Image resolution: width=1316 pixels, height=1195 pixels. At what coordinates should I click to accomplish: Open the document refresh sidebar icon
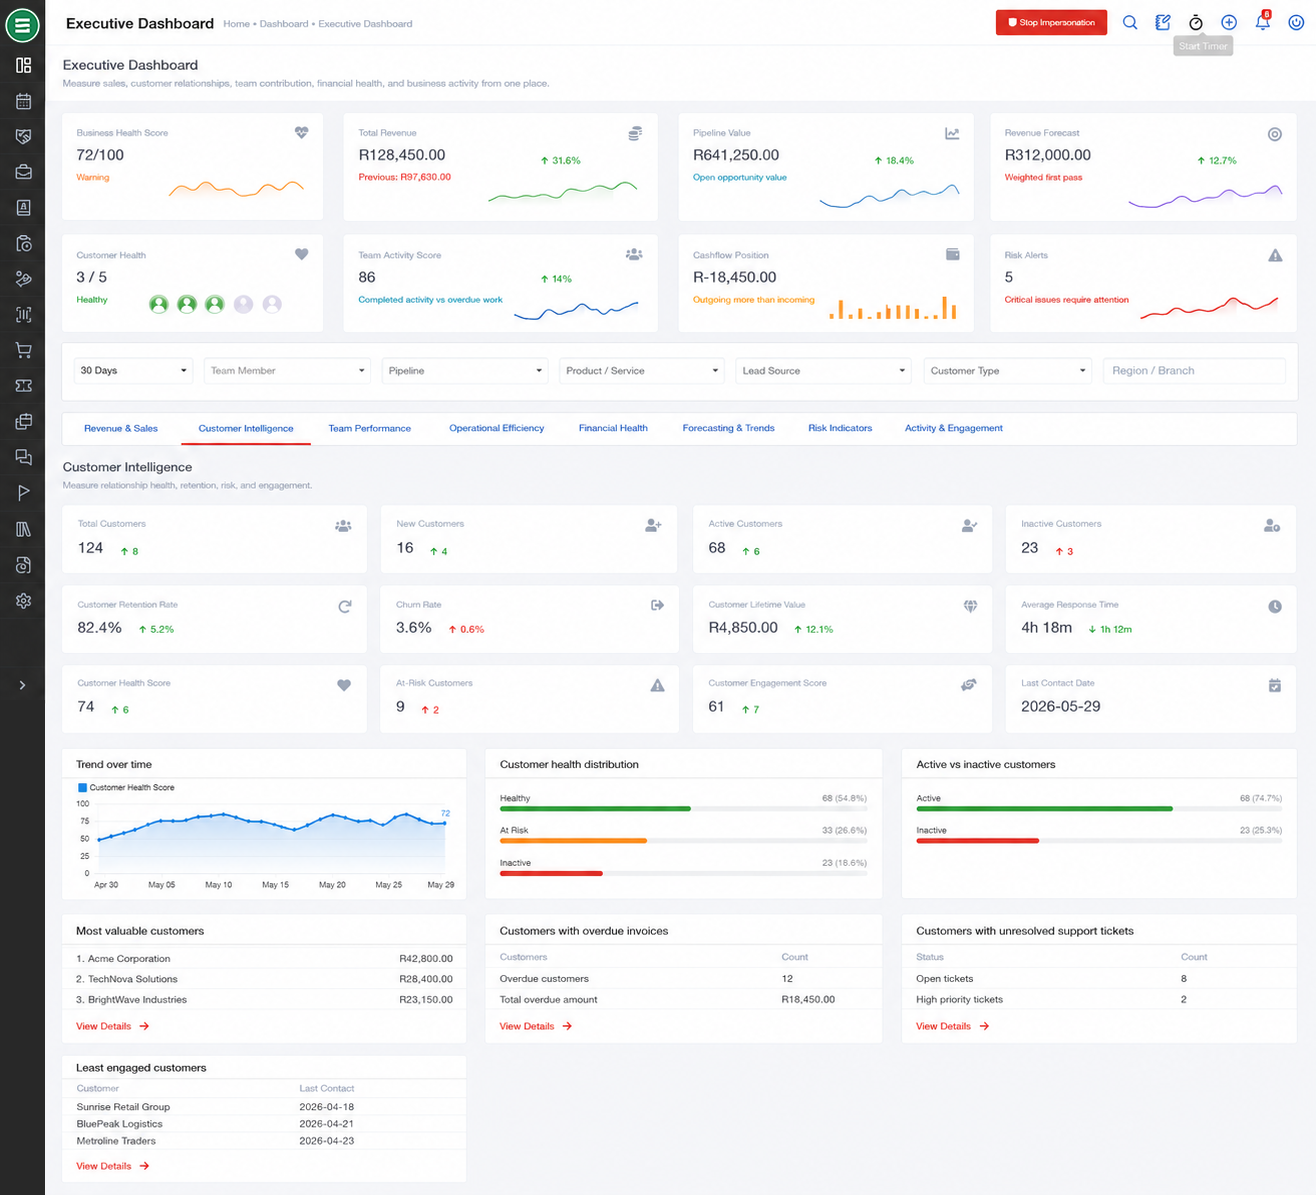click(23, 565)
